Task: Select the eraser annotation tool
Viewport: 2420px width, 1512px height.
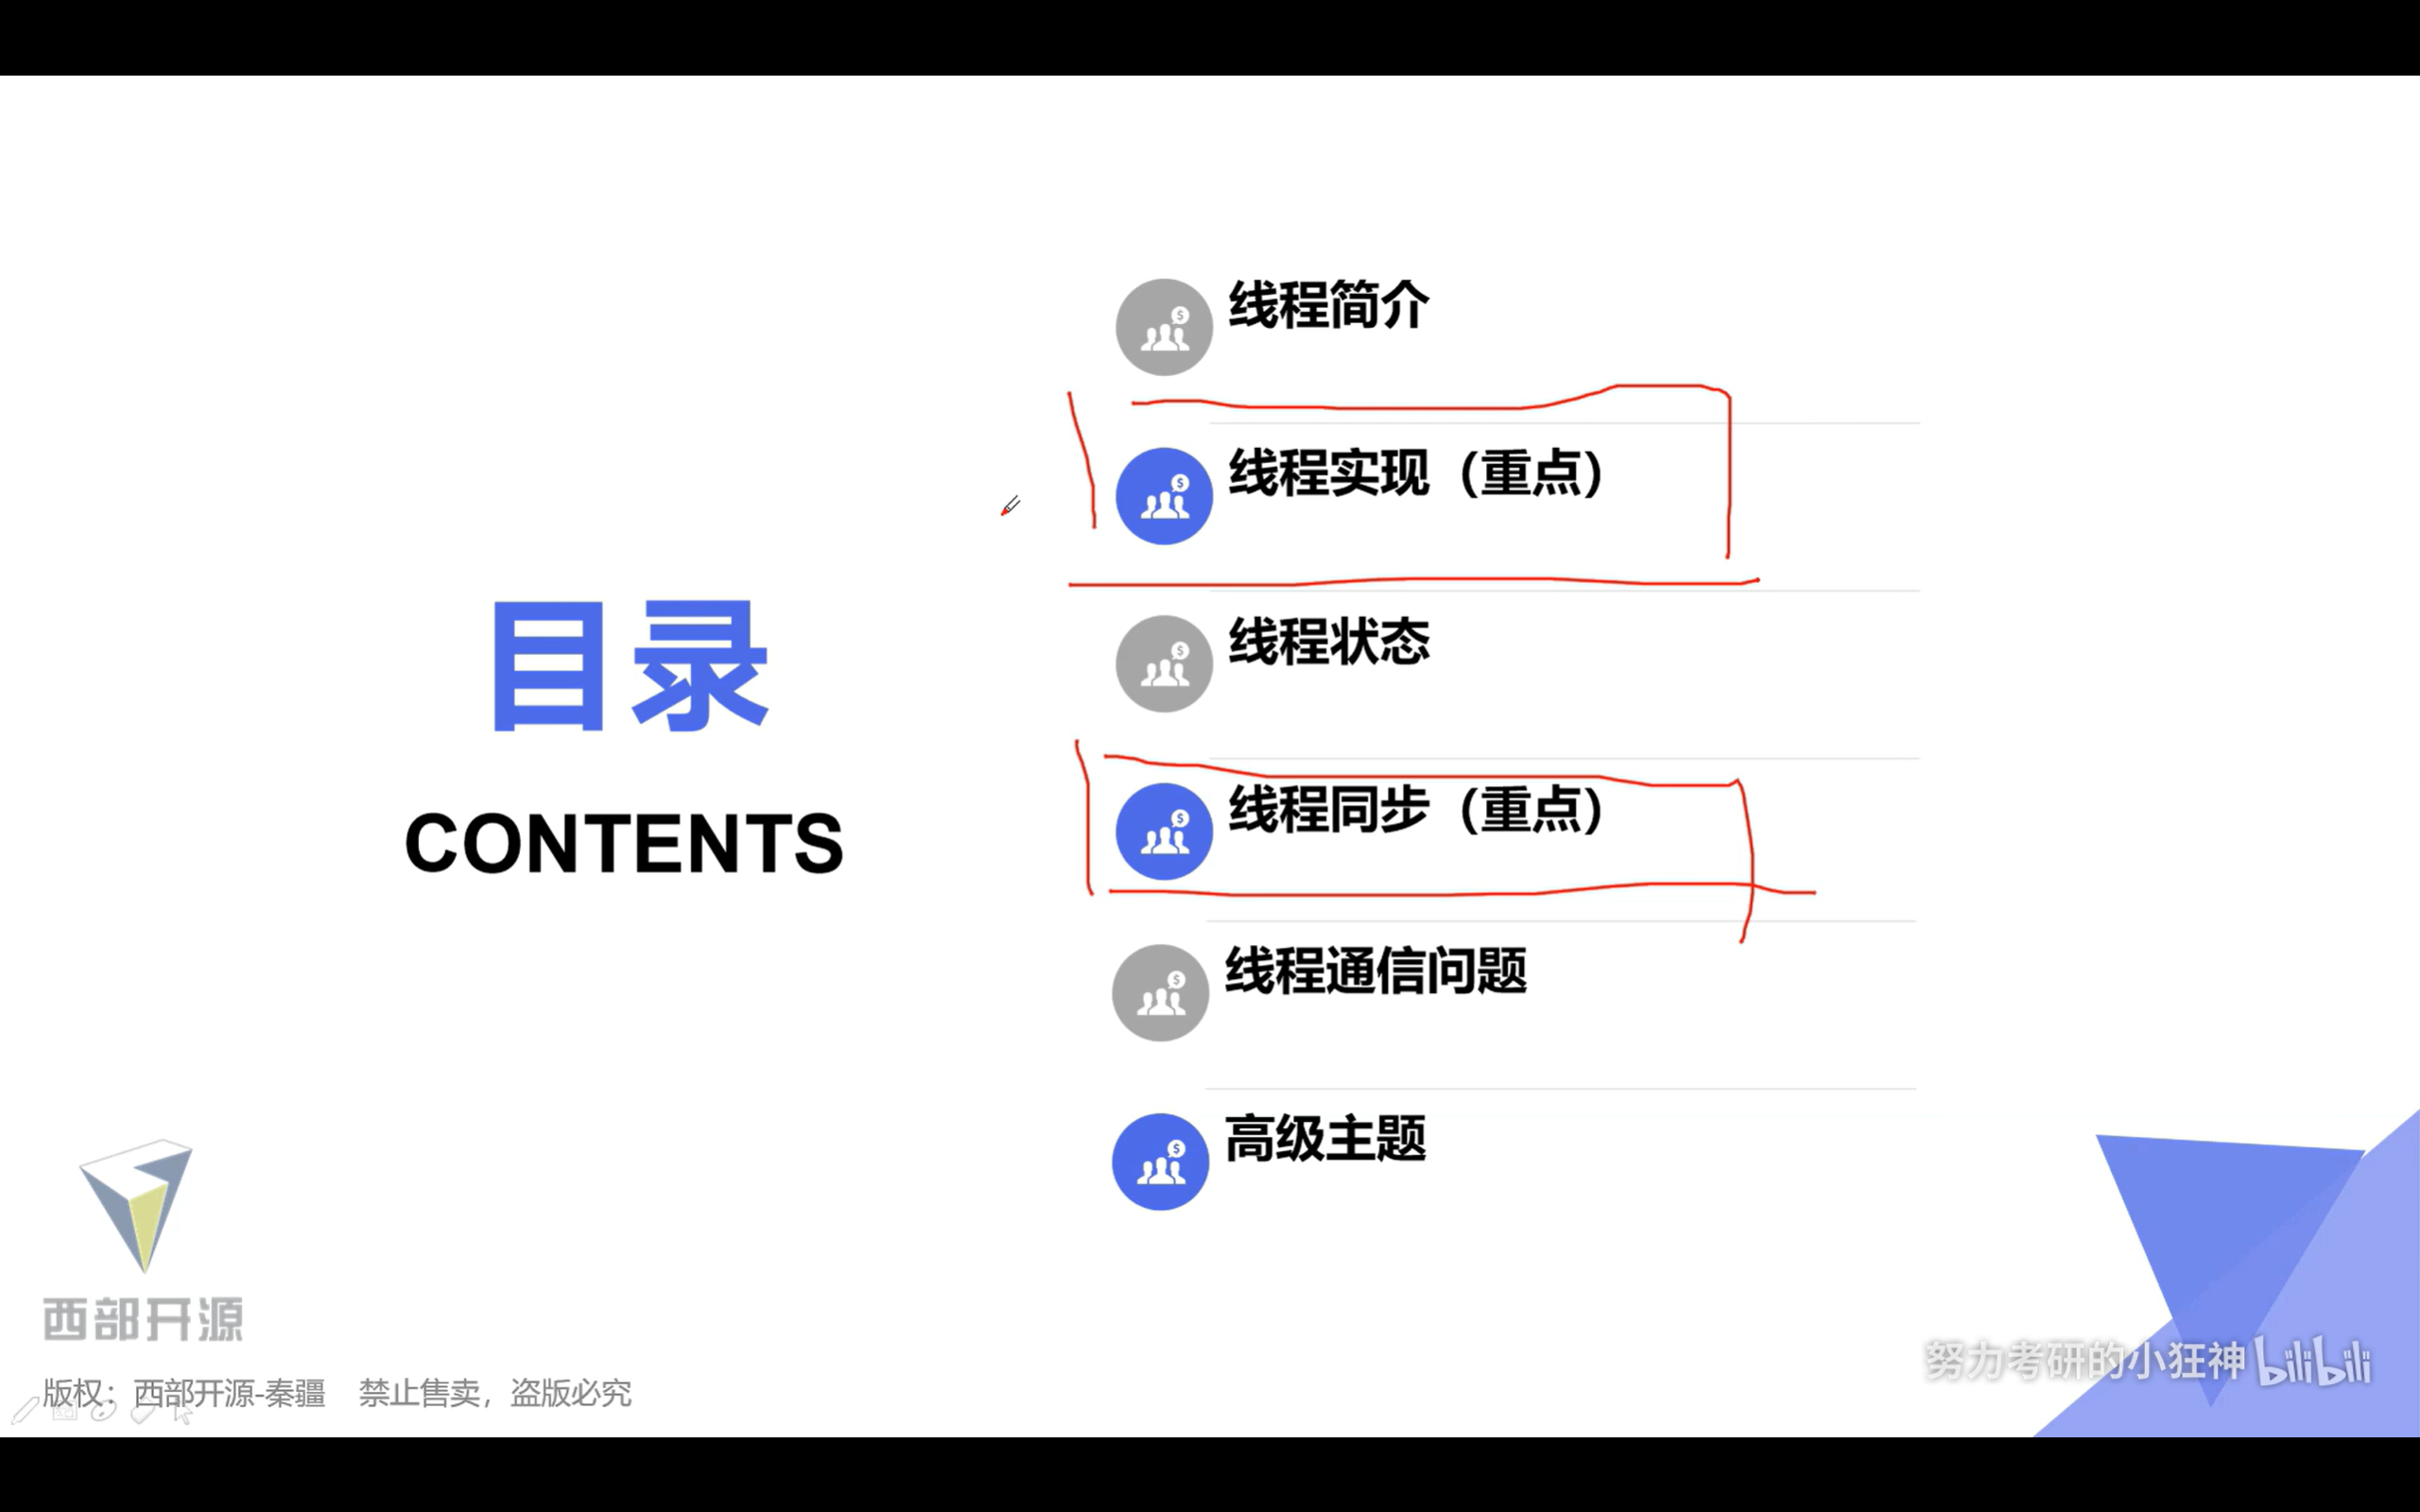Action: (143, 1411)
